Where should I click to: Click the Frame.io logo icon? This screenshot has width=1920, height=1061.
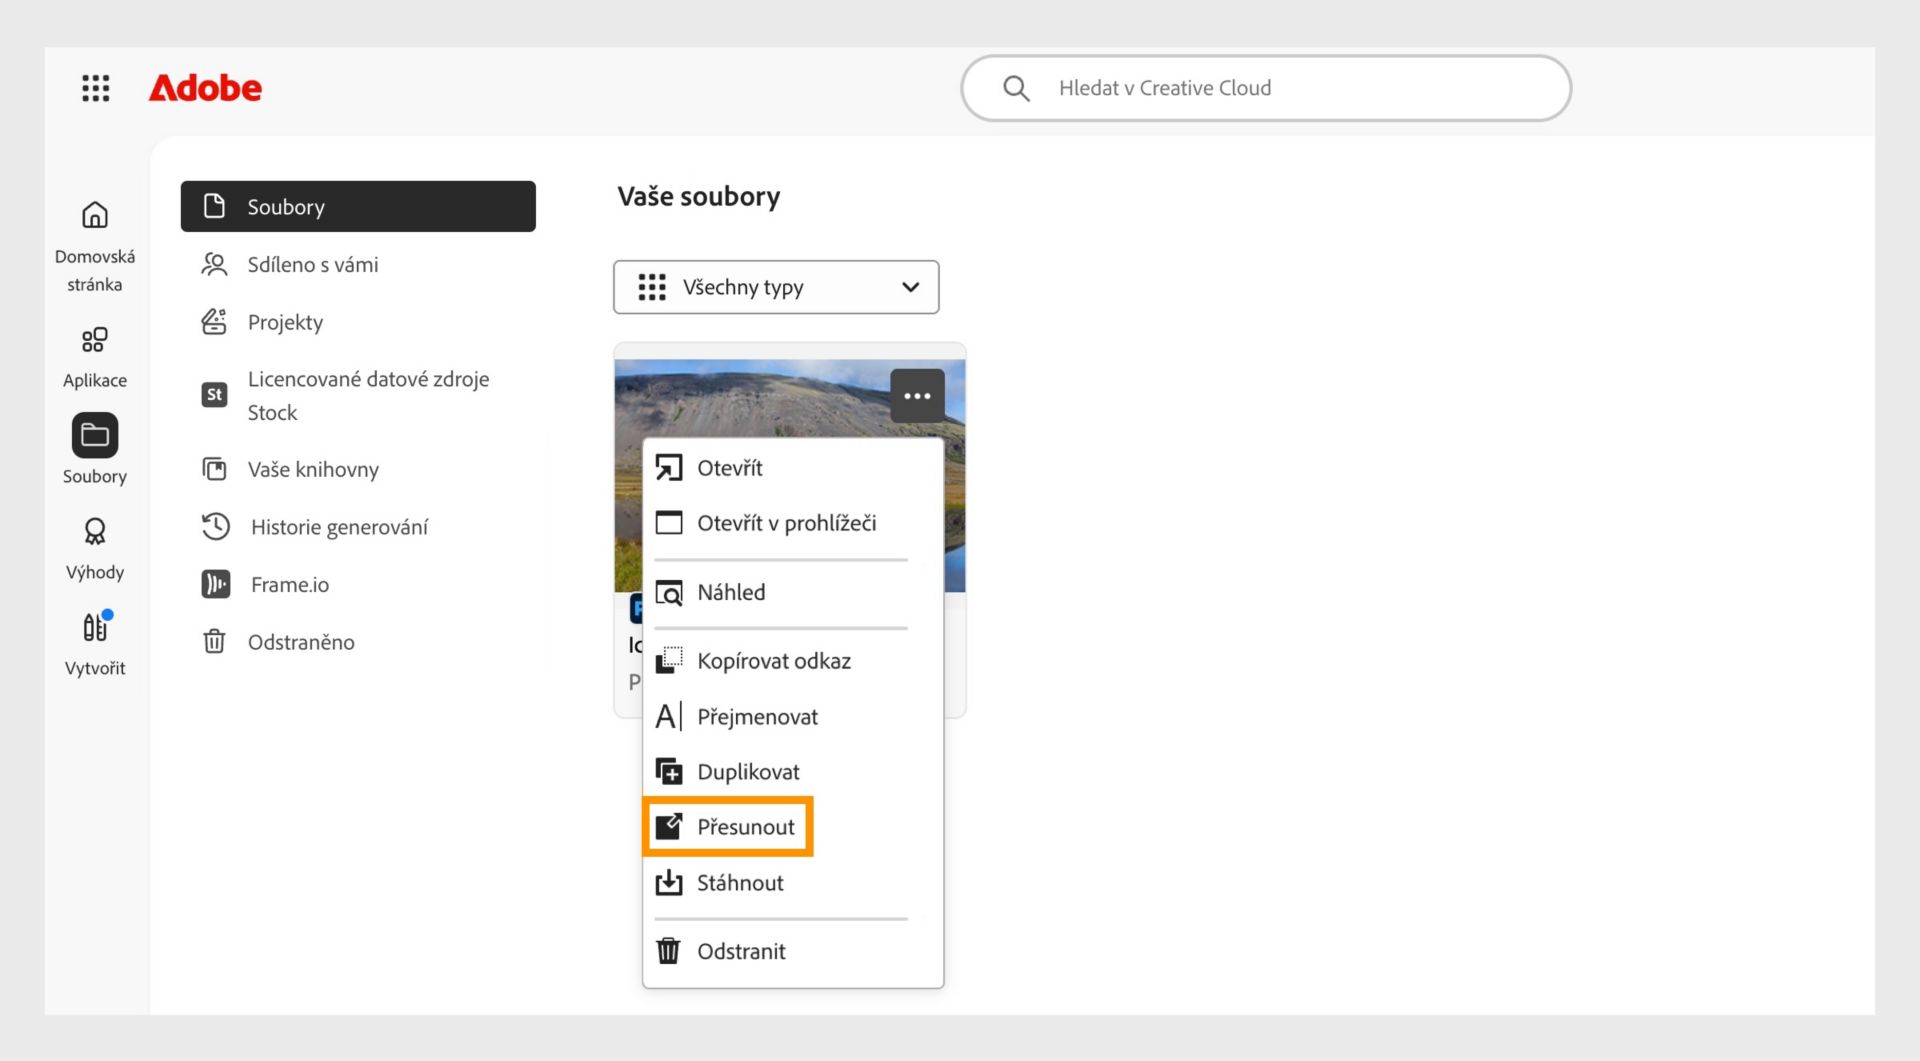point(215,584)
